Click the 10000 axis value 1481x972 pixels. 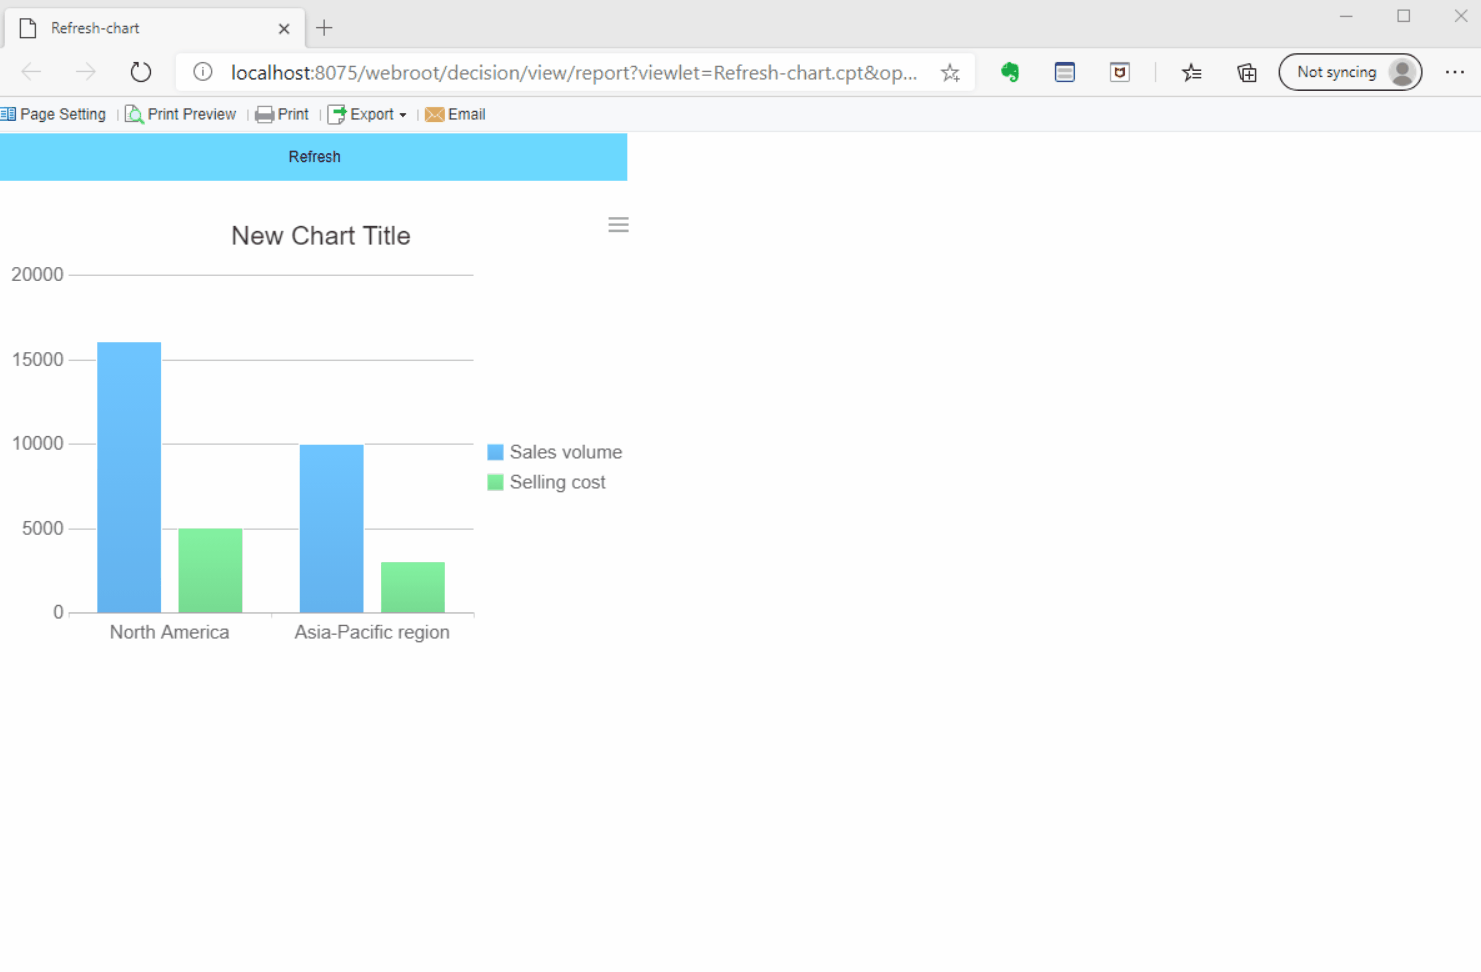37,443
